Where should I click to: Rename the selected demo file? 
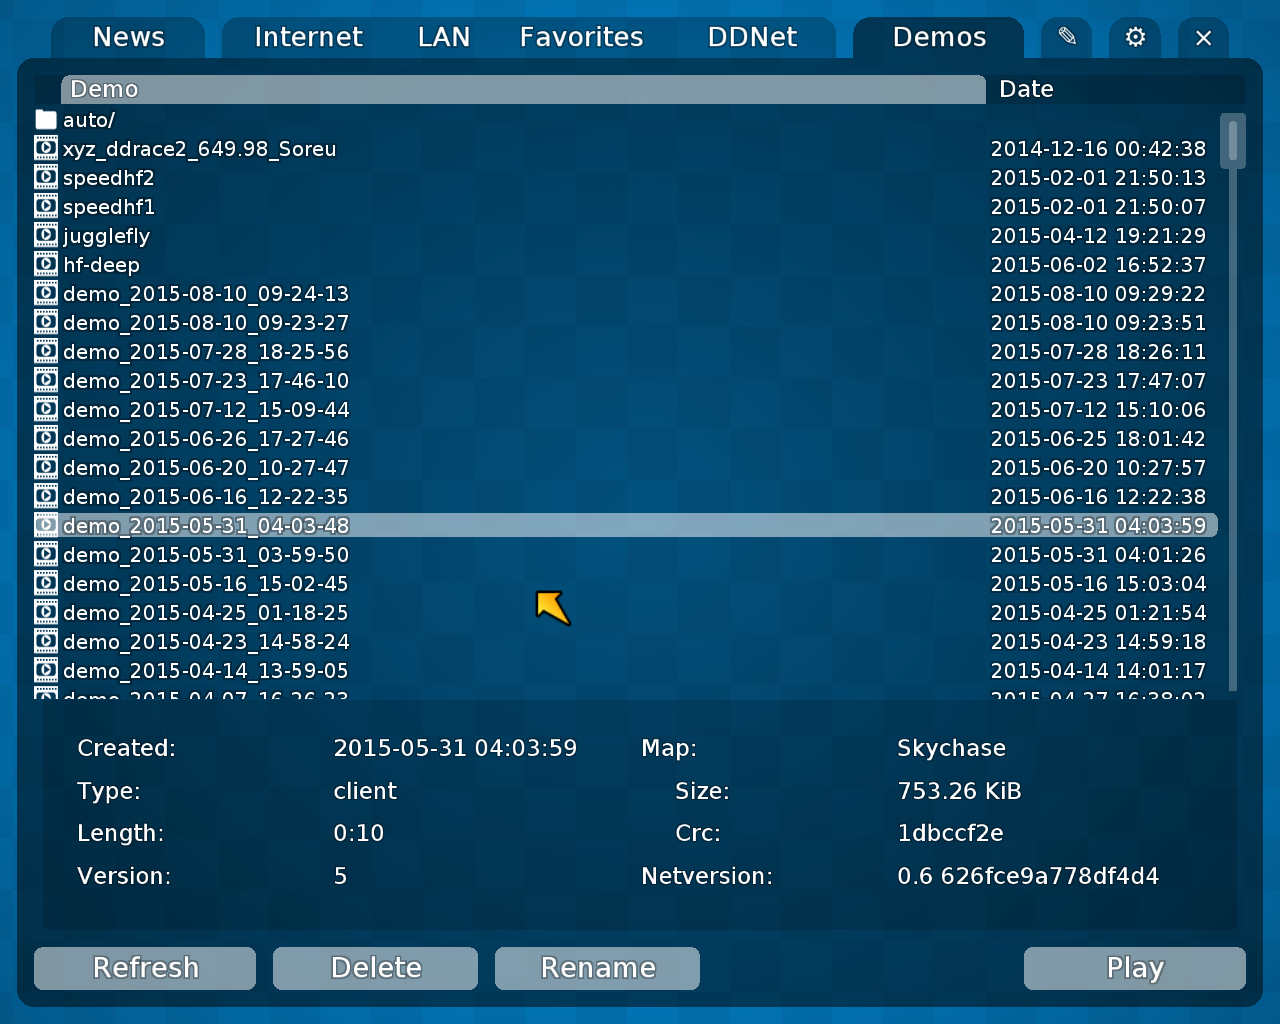tap(597, 968)
